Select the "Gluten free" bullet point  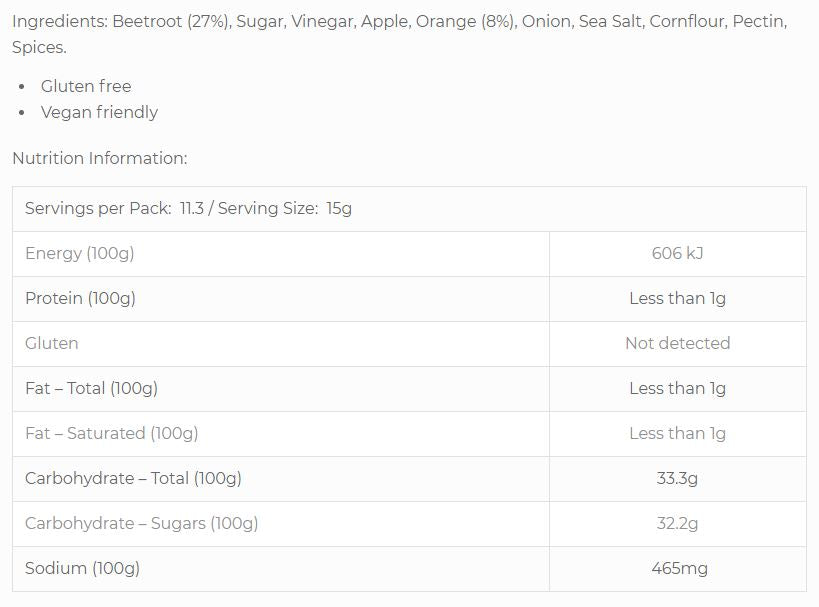(86, 86)
